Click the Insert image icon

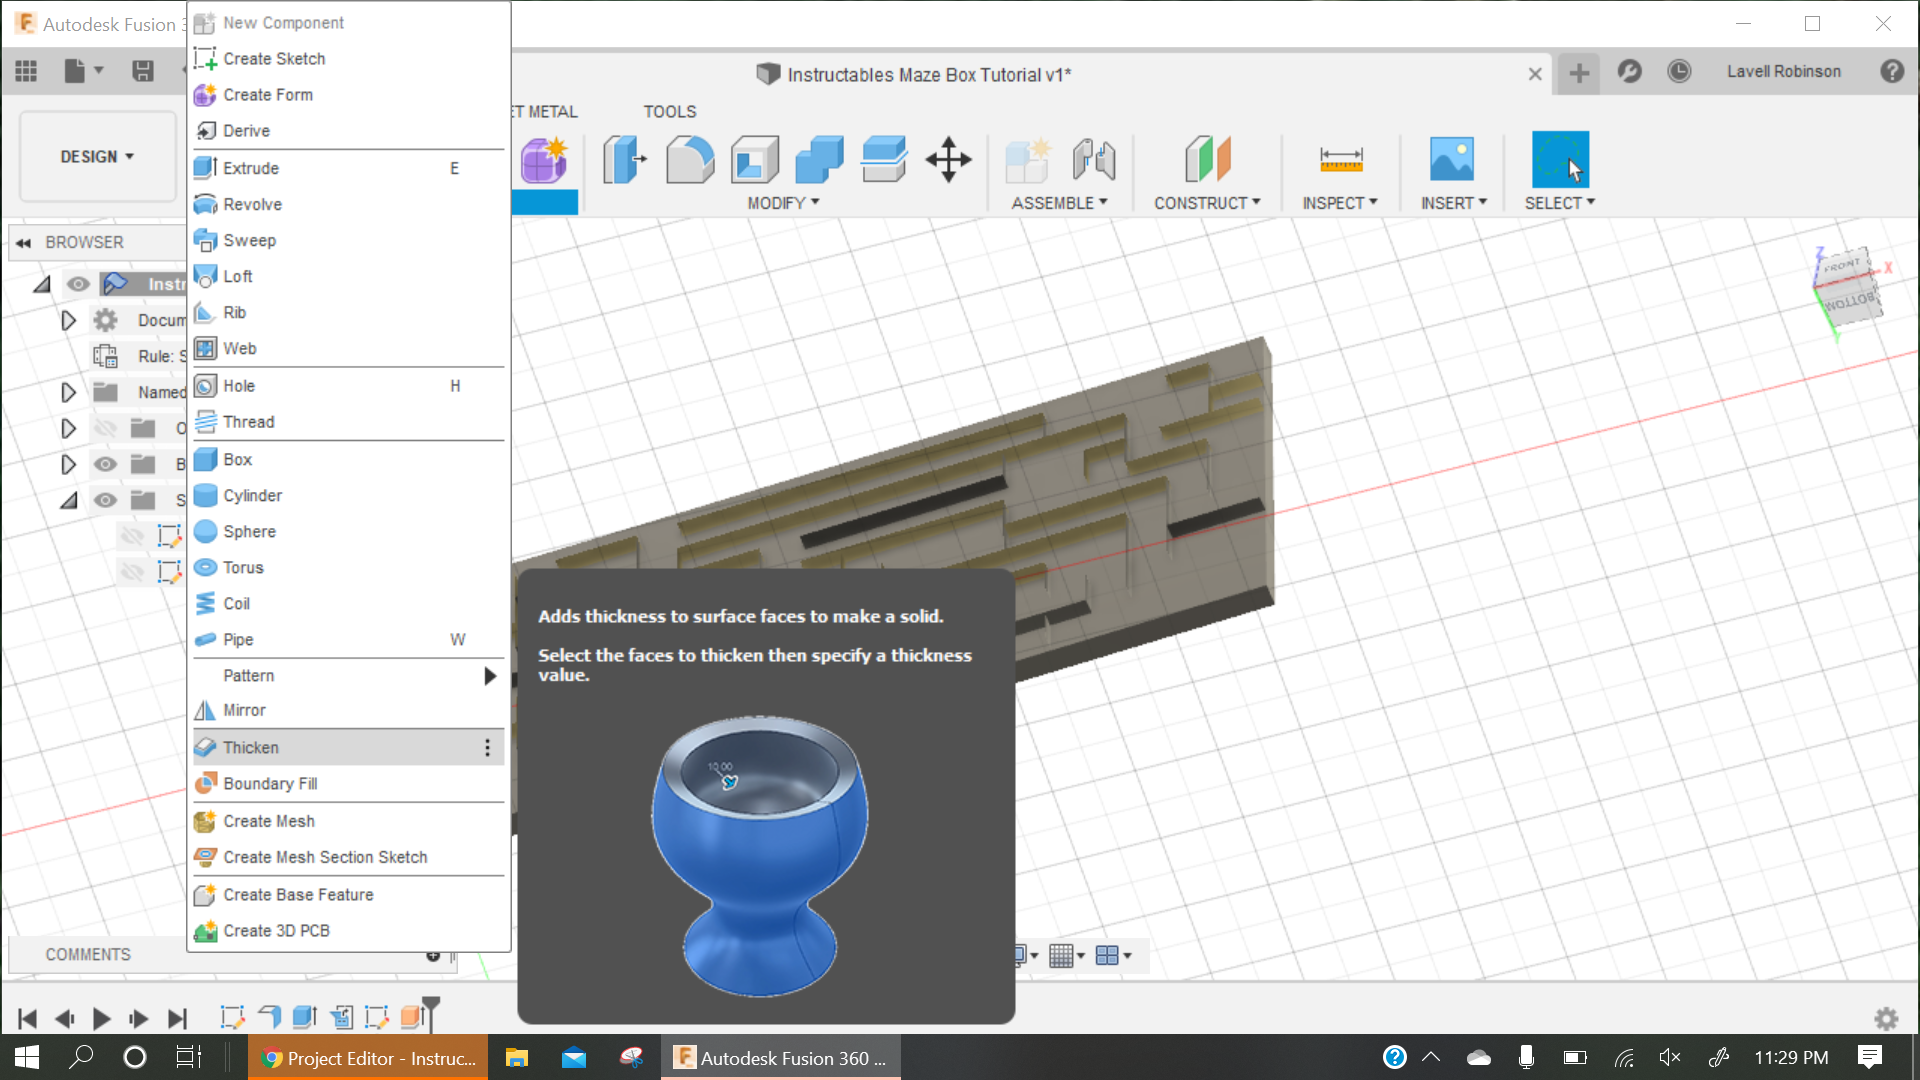tap(1452, 159)
